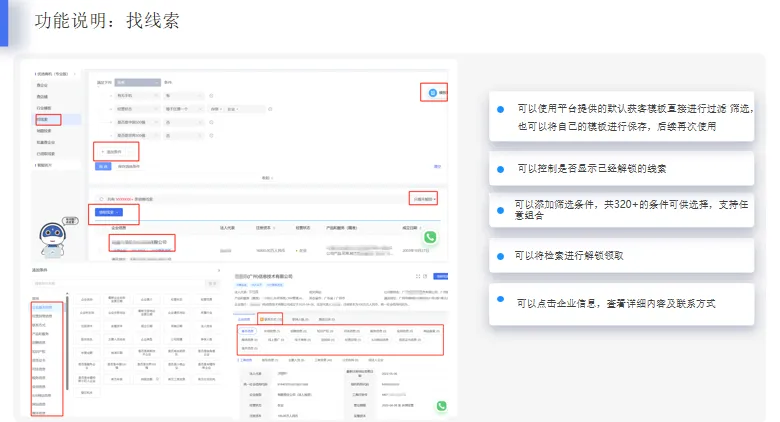Open the 等于任意一个 operator dropdown
This screenshot has height=422, width=780.
[x=184, y=109]
